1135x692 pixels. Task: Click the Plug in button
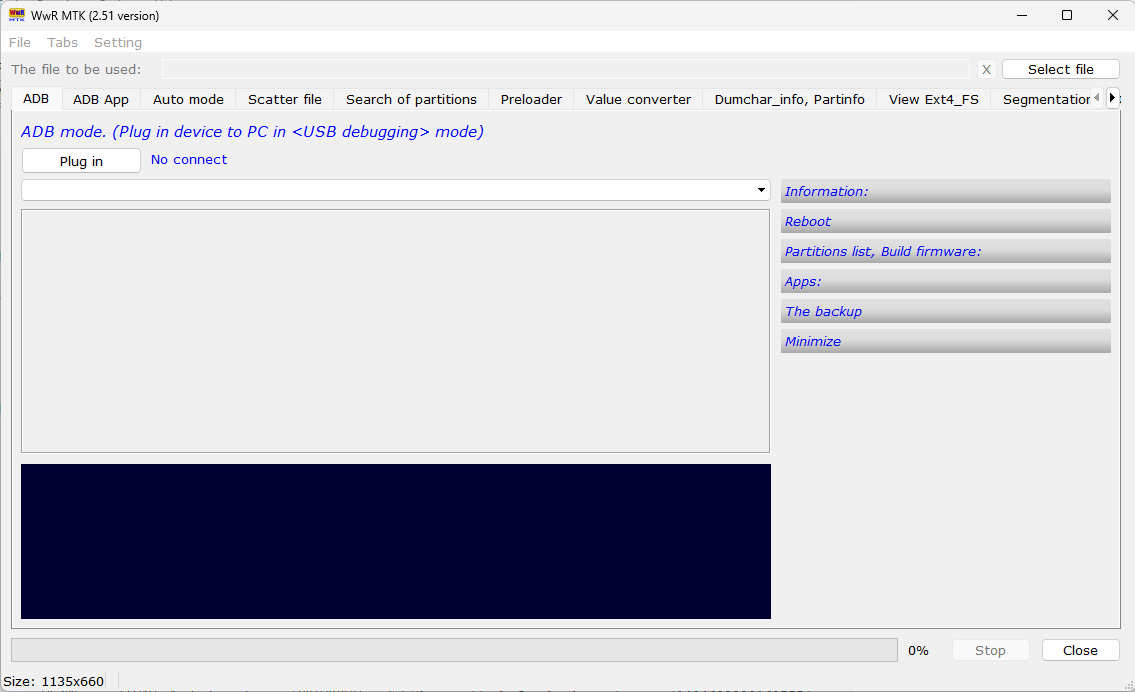pos(80,160)
